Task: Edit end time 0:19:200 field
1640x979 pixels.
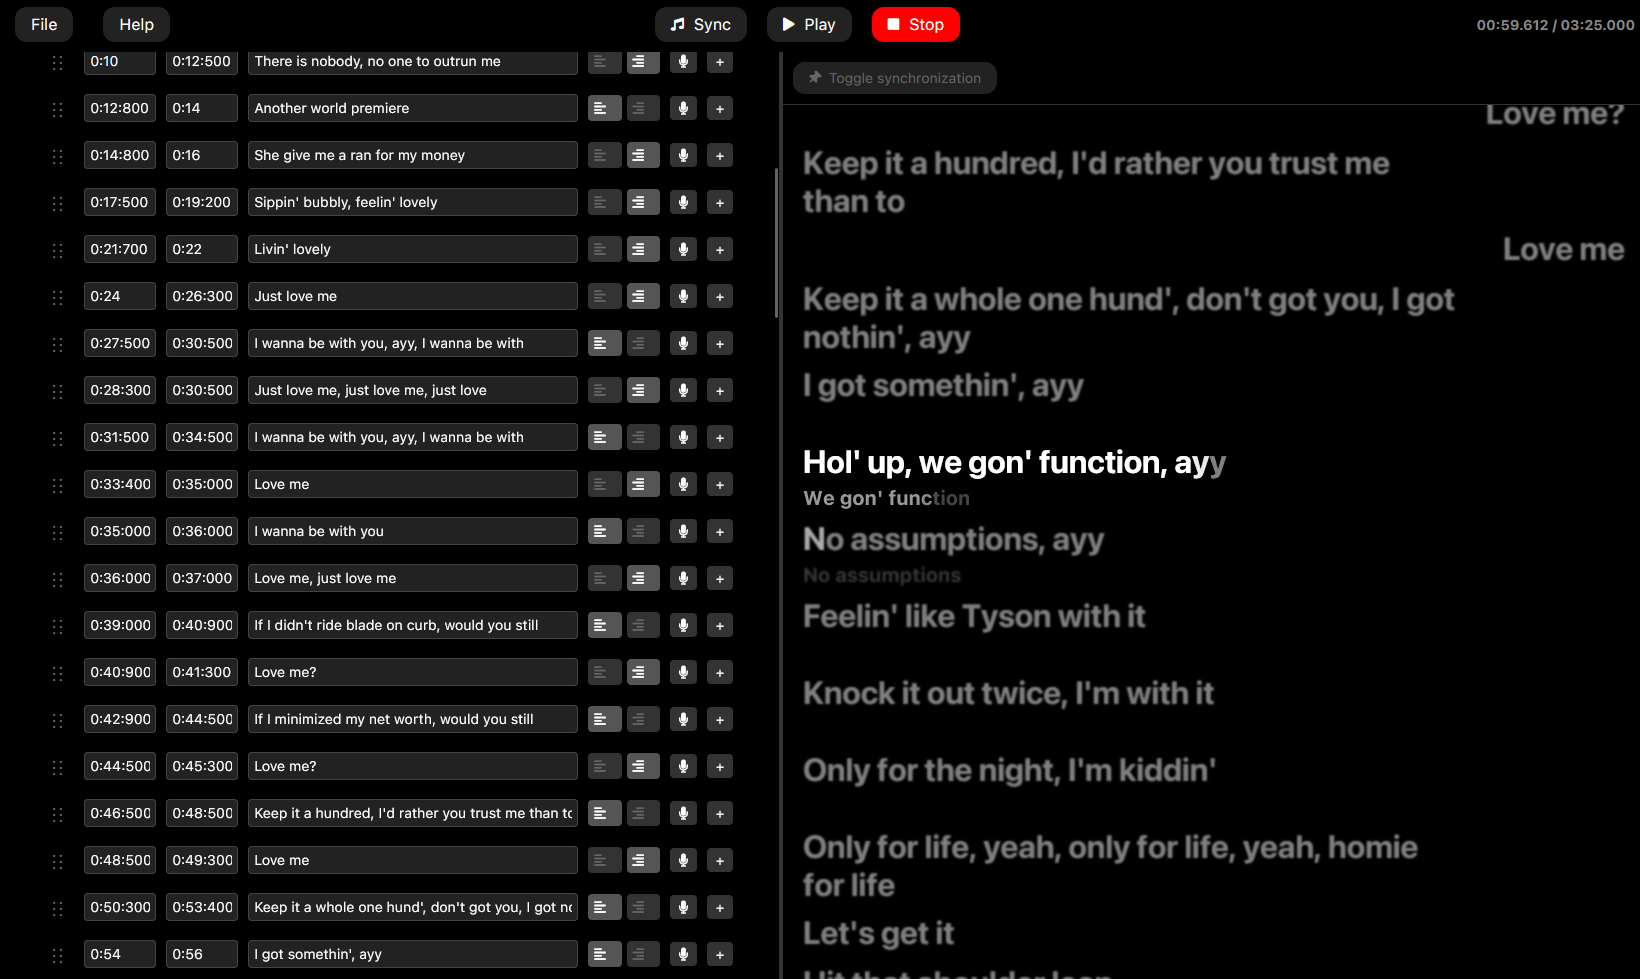Action: coord(202,202)
